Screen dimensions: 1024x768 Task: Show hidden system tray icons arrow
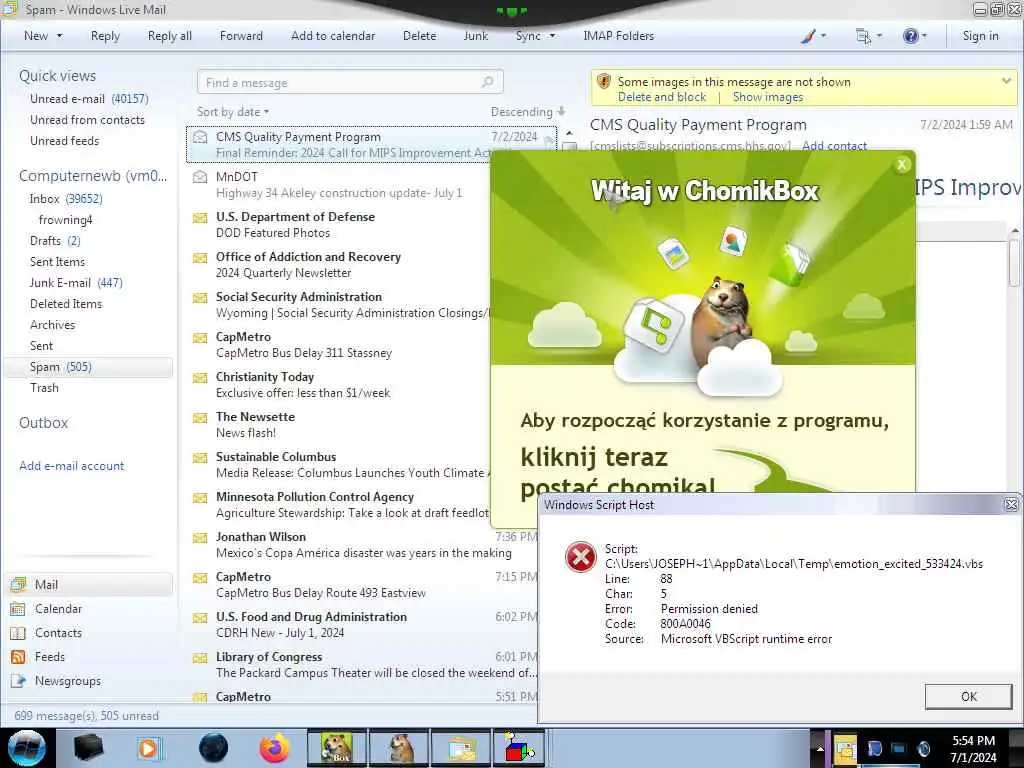(x=820, y=748)
